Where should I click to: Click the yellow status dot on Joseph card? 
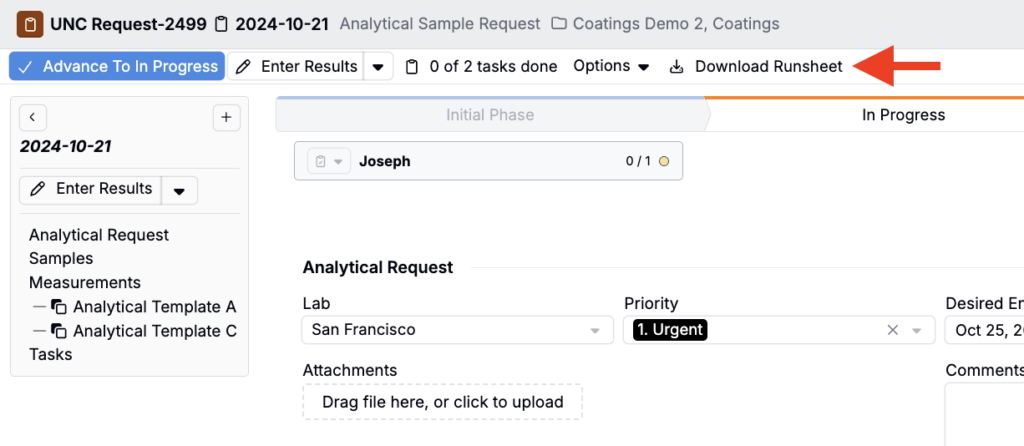pyautogui.click(x=663, y=161)
